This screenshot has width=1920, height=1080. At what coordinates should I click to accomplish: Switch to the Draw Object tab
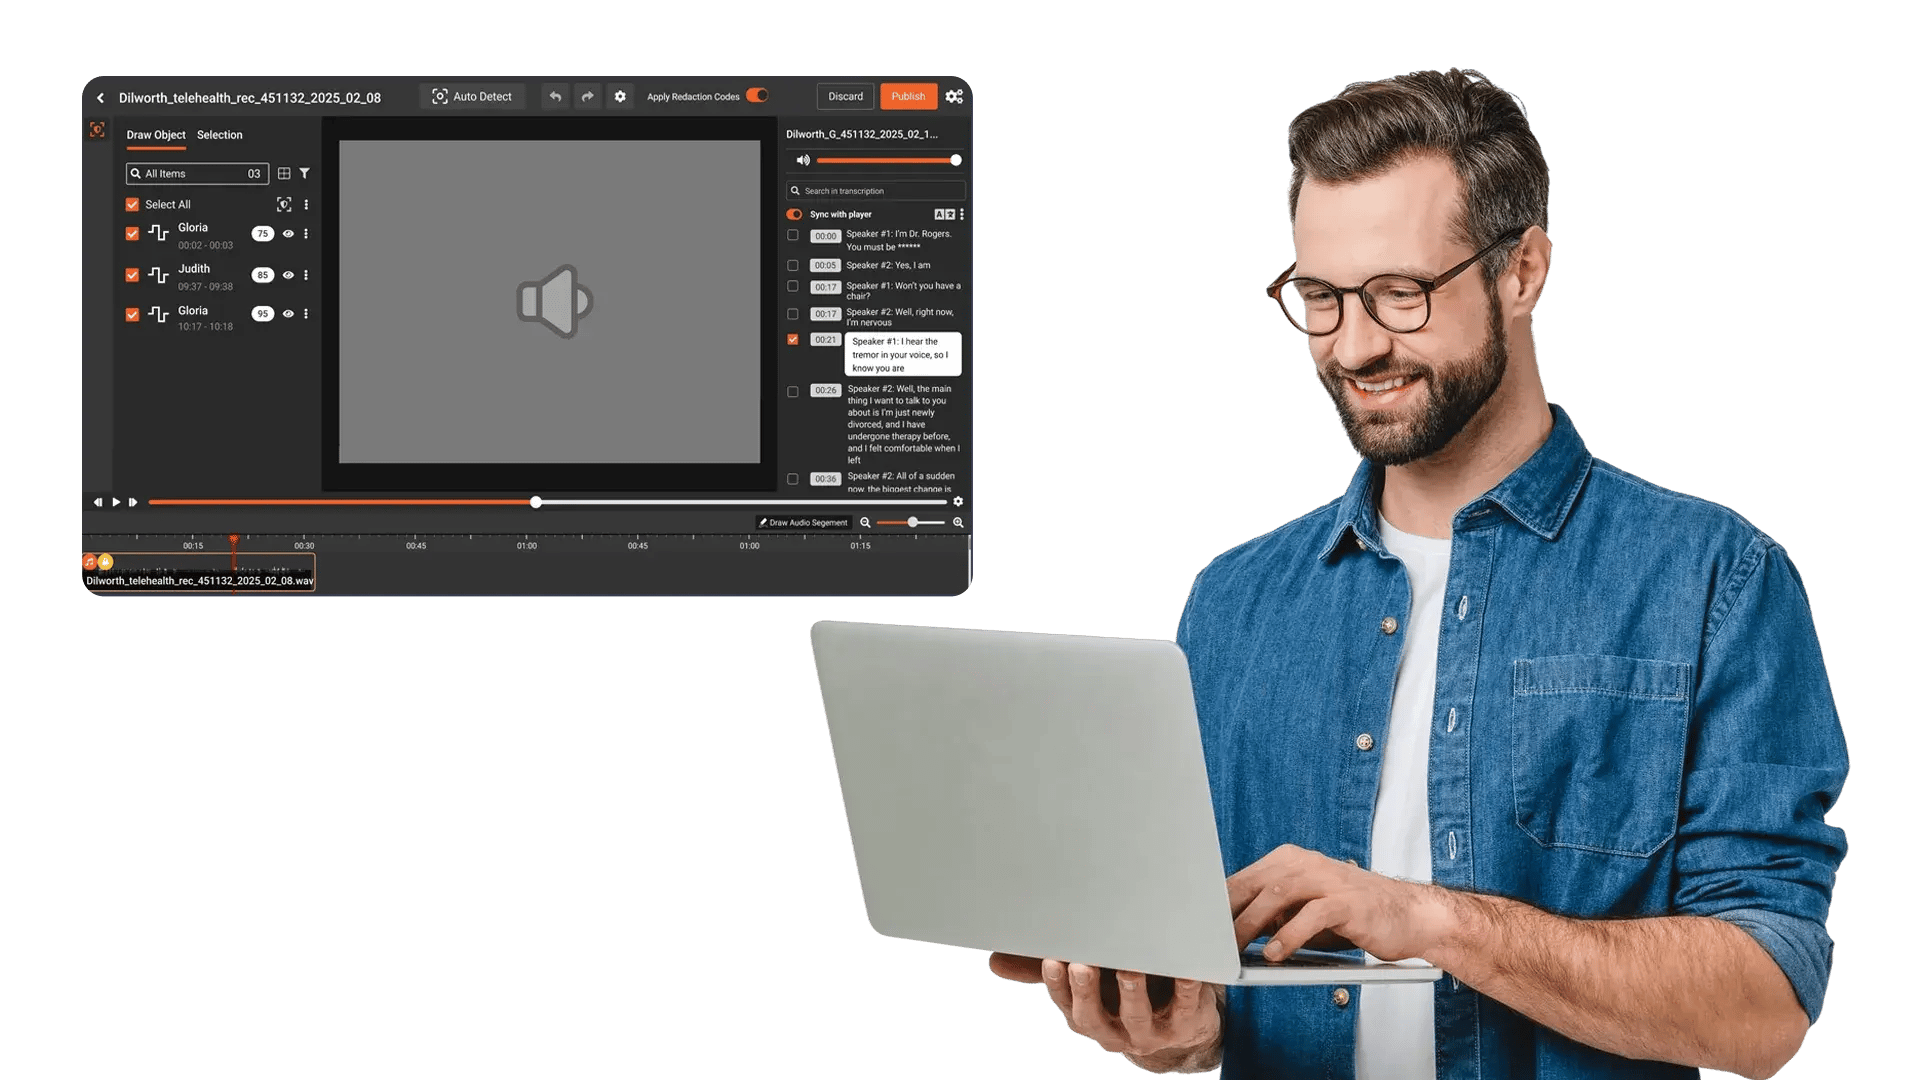(x=156, y=135)
